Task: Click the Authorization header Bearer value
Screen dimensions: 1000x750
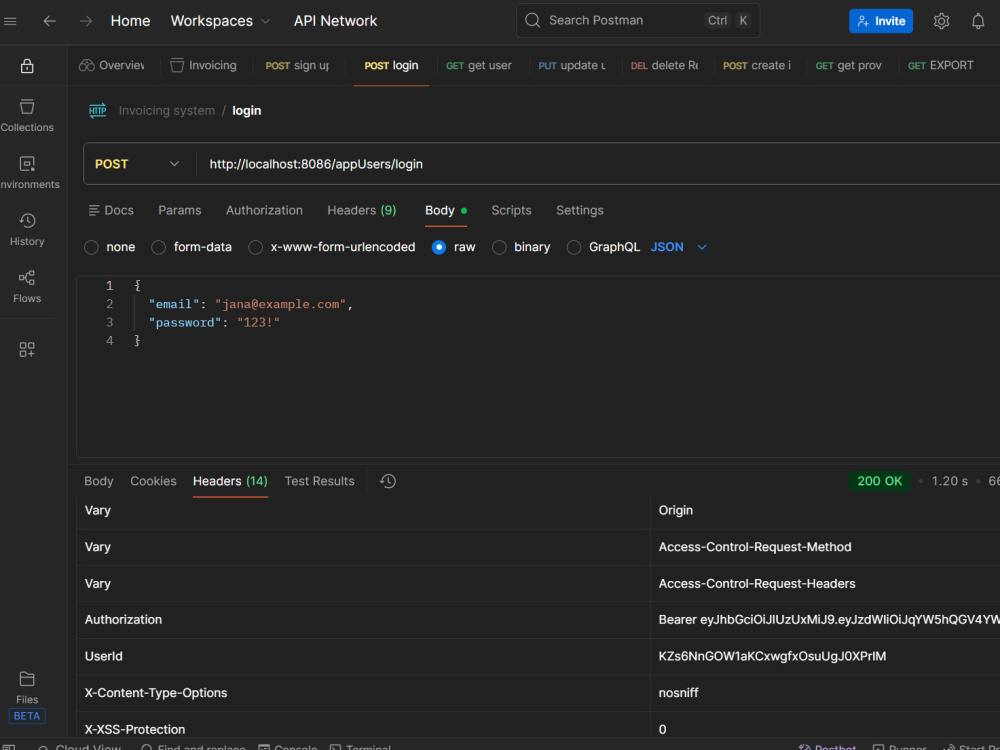Action: point(829,619)
